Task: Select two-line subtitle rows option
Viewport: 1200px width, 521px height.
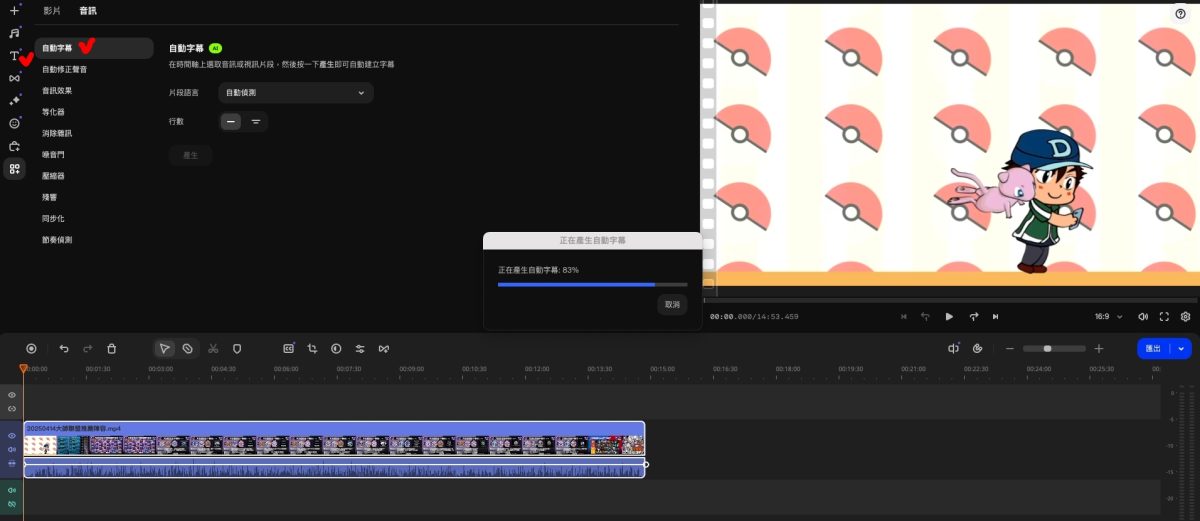Action: [x=256, y=121]
